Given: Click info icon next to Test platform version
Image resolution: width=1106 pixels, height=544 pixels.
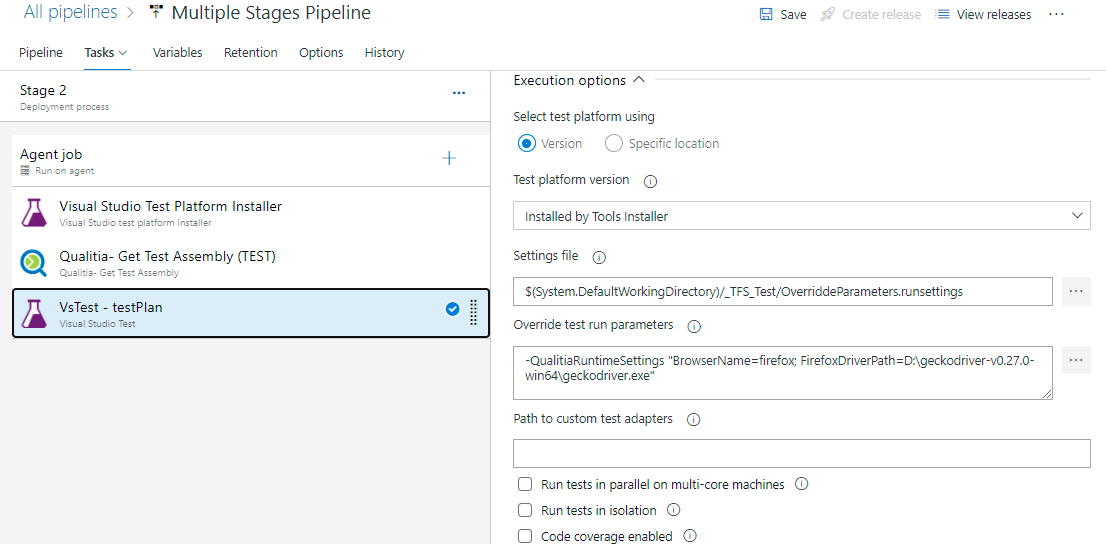Looking at the screenshot, I should pyautogui.click(x=650, y=181).
